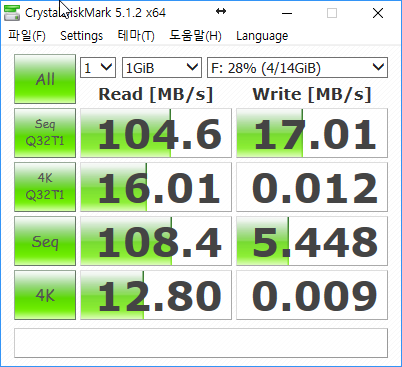Run all benchmarks with All button

[x=45, y=79]
